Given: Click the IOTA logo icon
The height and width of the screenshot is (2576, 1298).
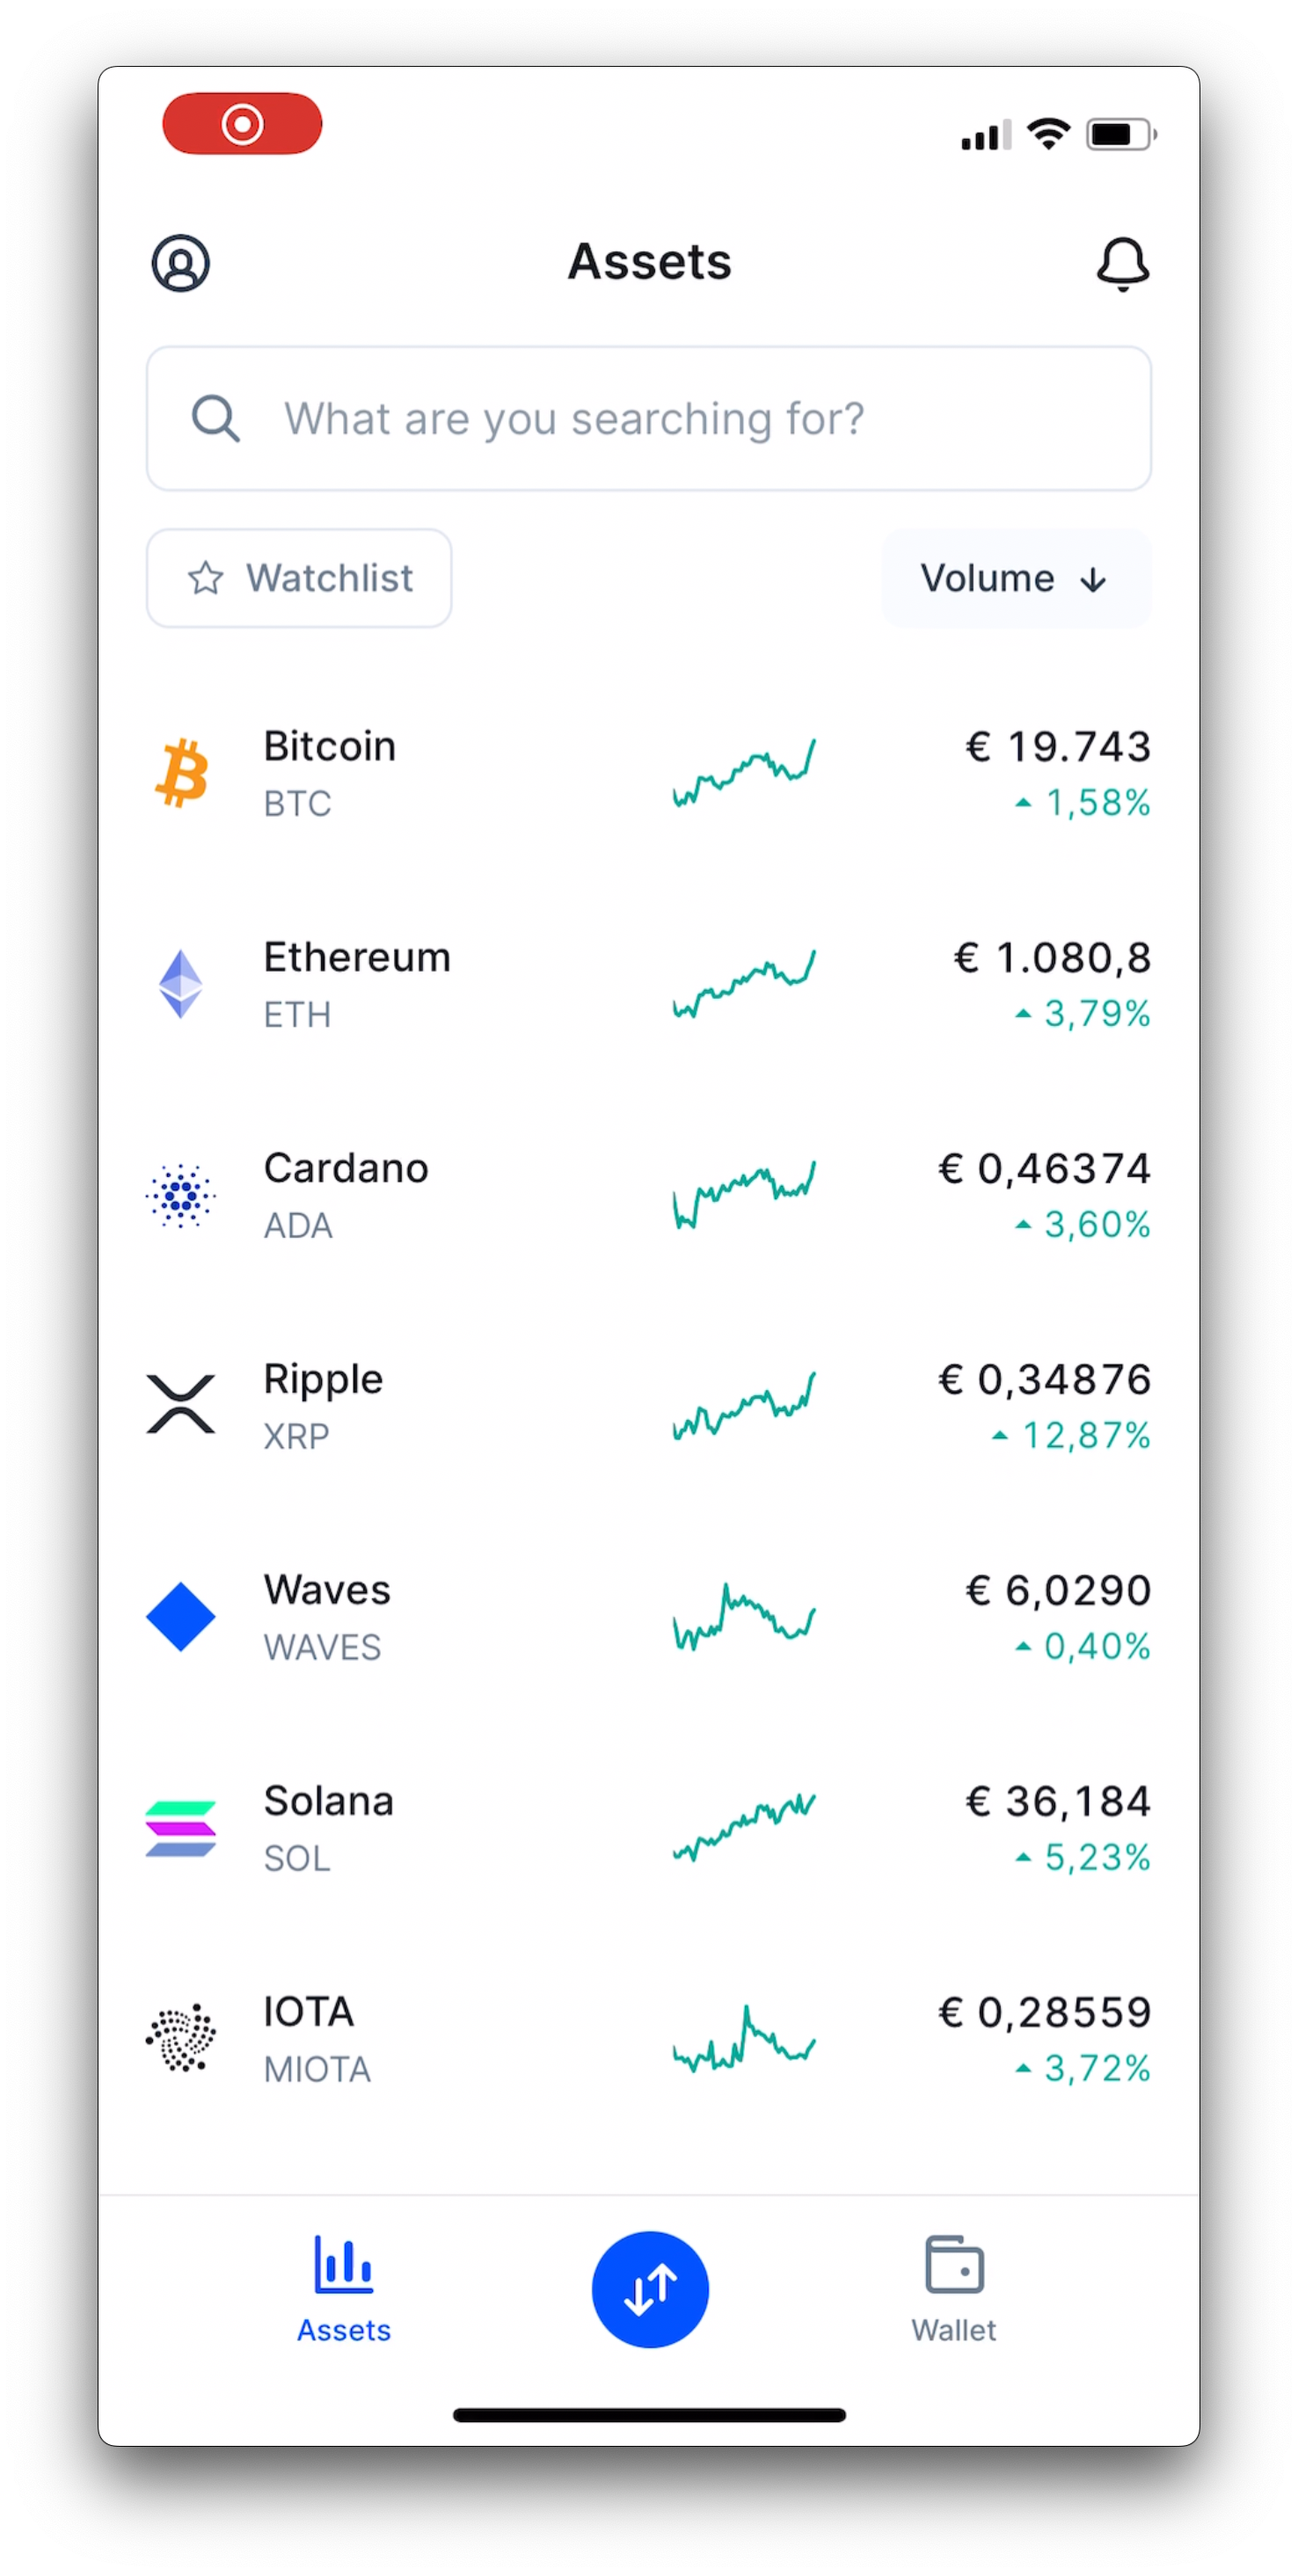Looking at the screenshot, I should coord(181,2038).
